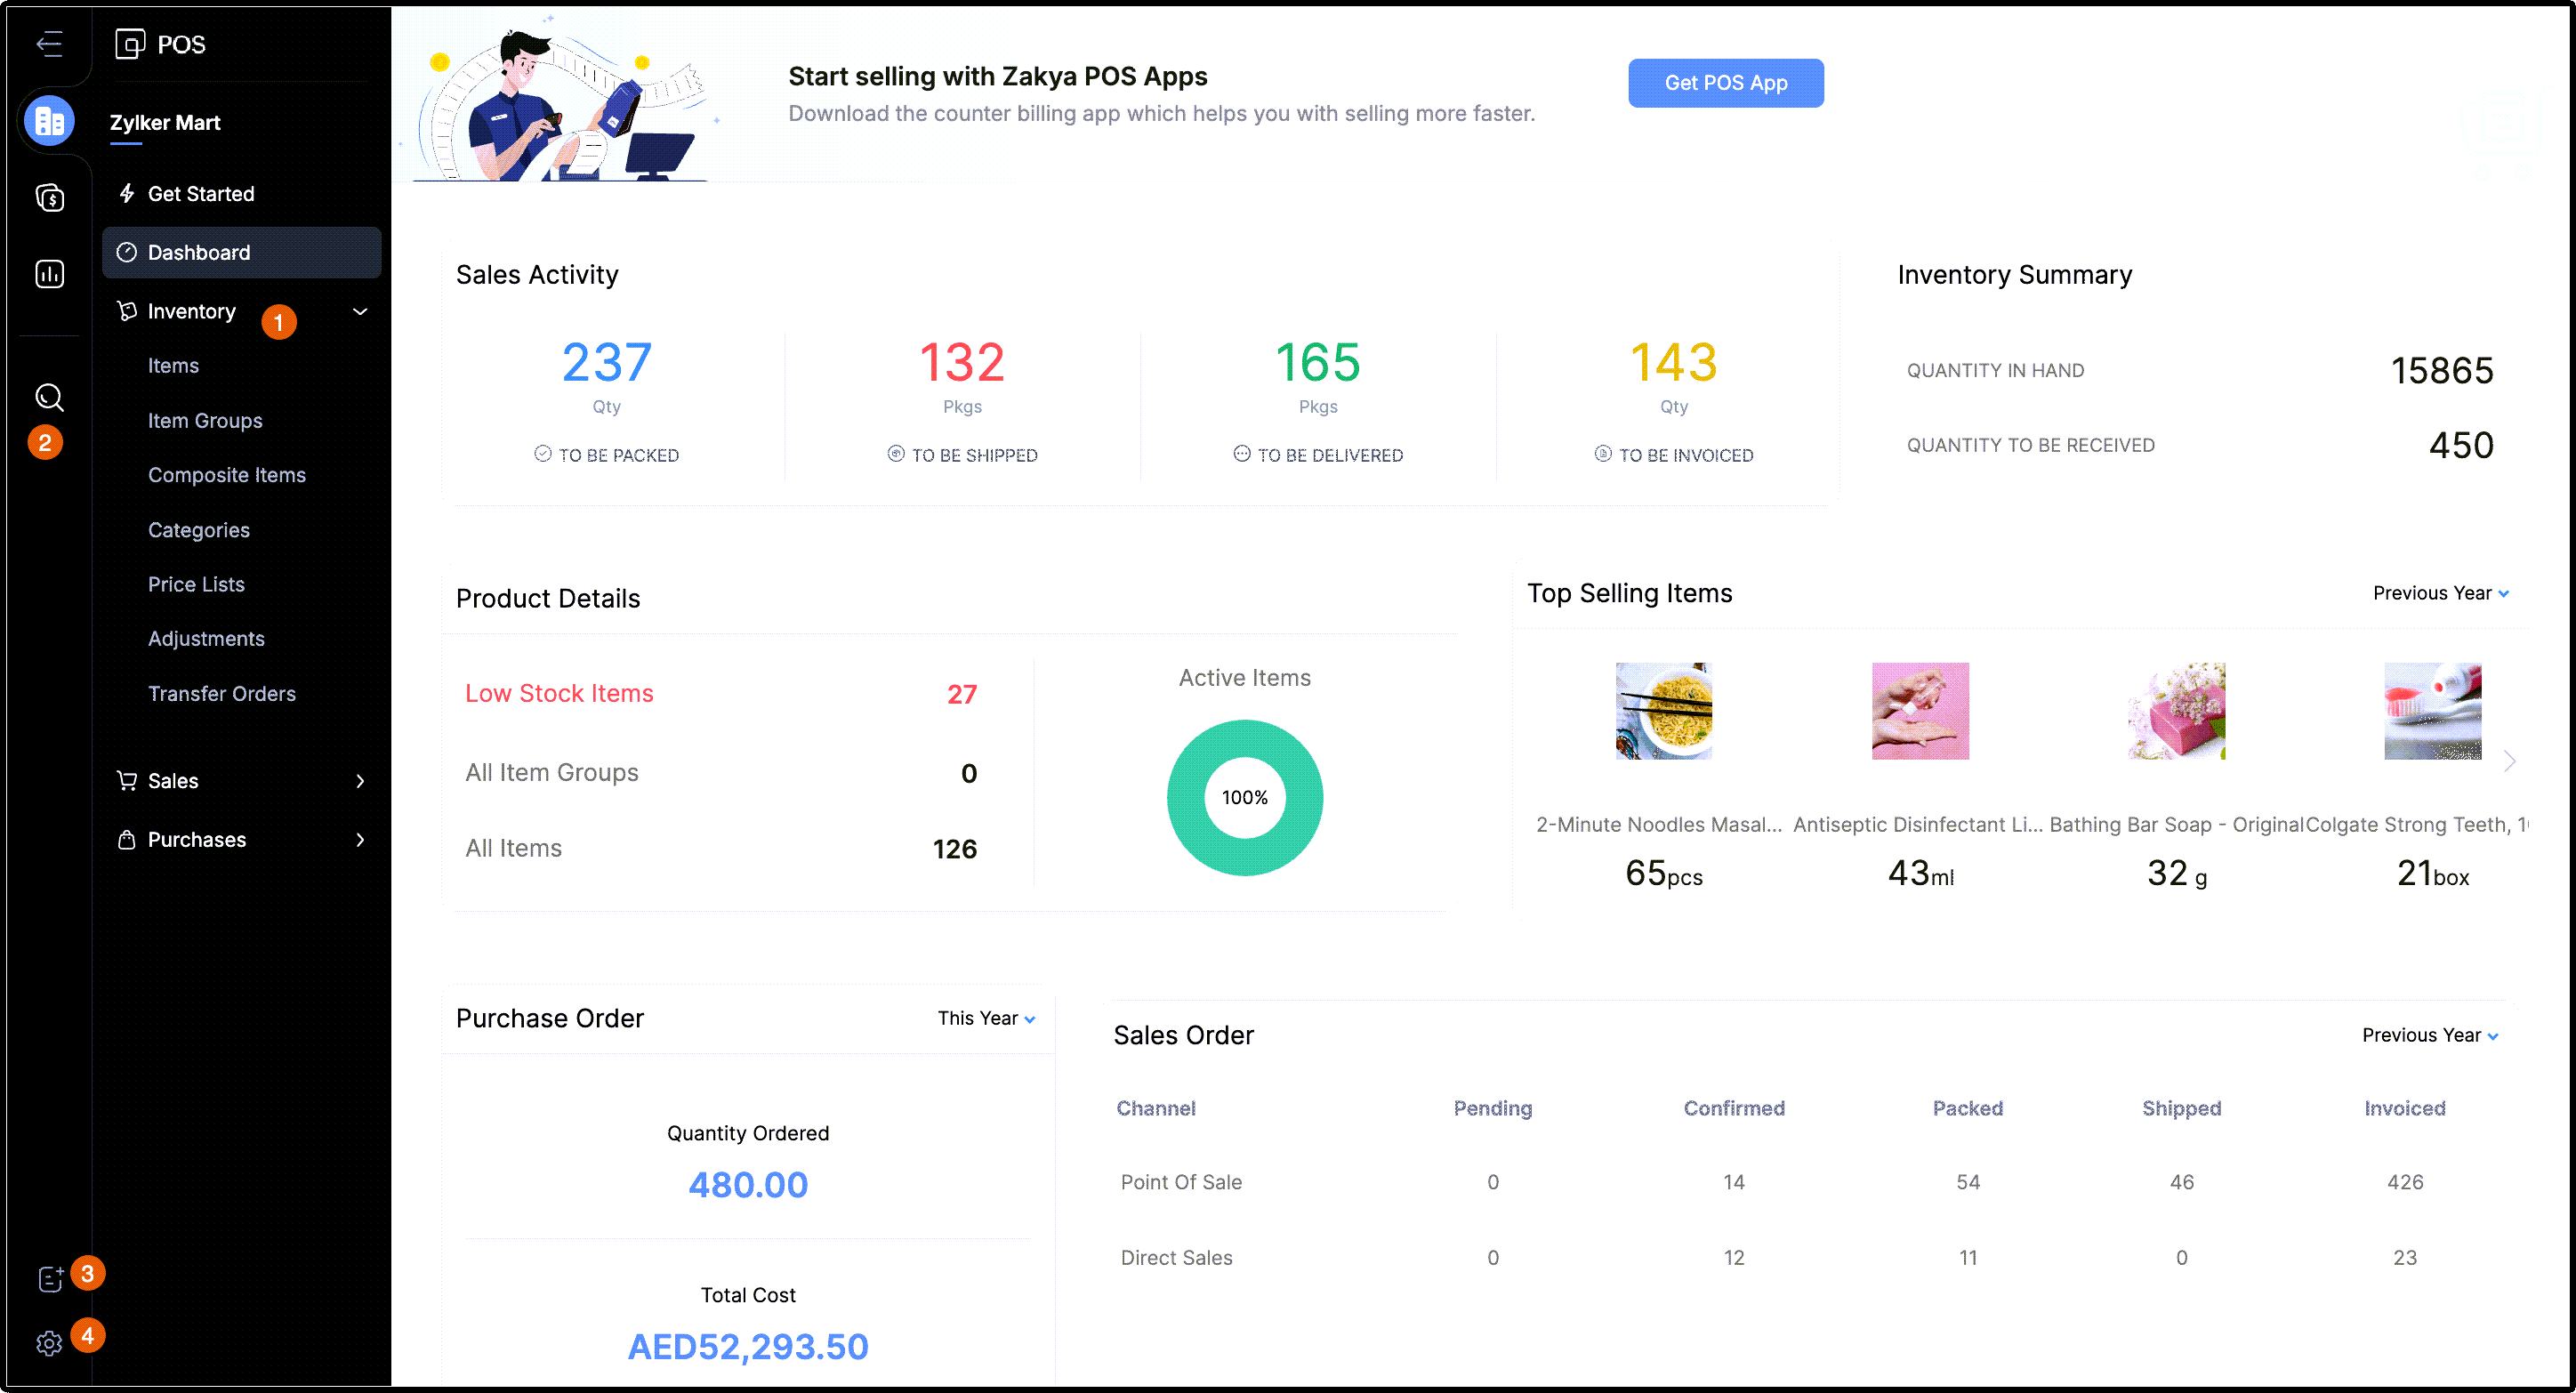Open Top Selling Items Previous Year dropdown
Screen dimensions: 2576x1393
(2440, 593)
